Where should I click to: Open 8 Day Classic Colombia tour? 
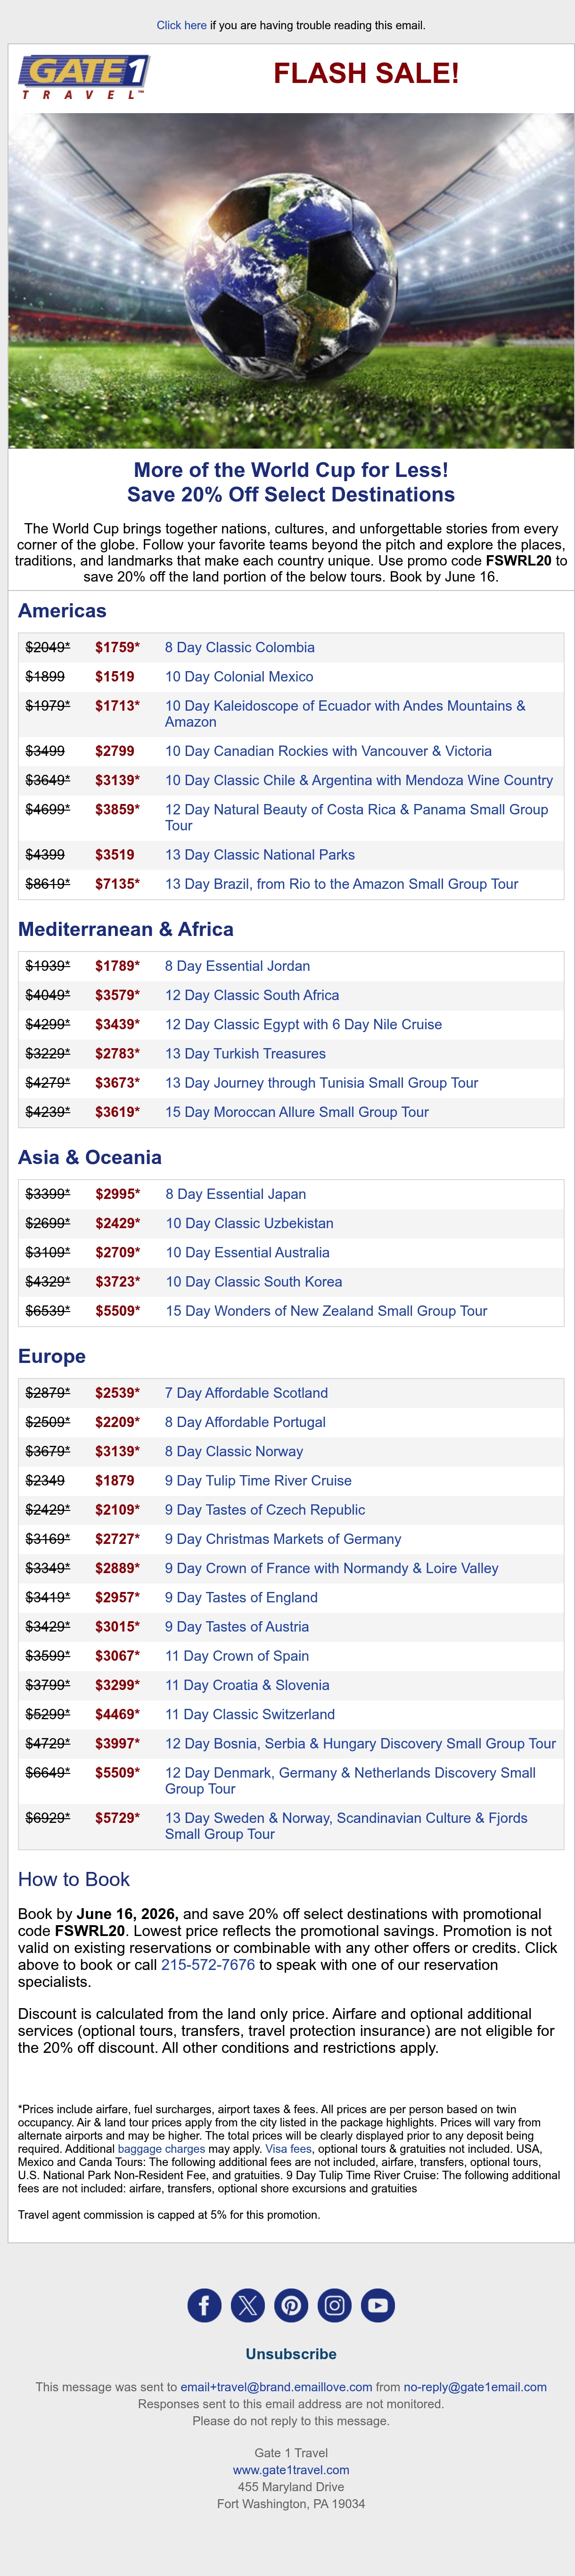240,647
